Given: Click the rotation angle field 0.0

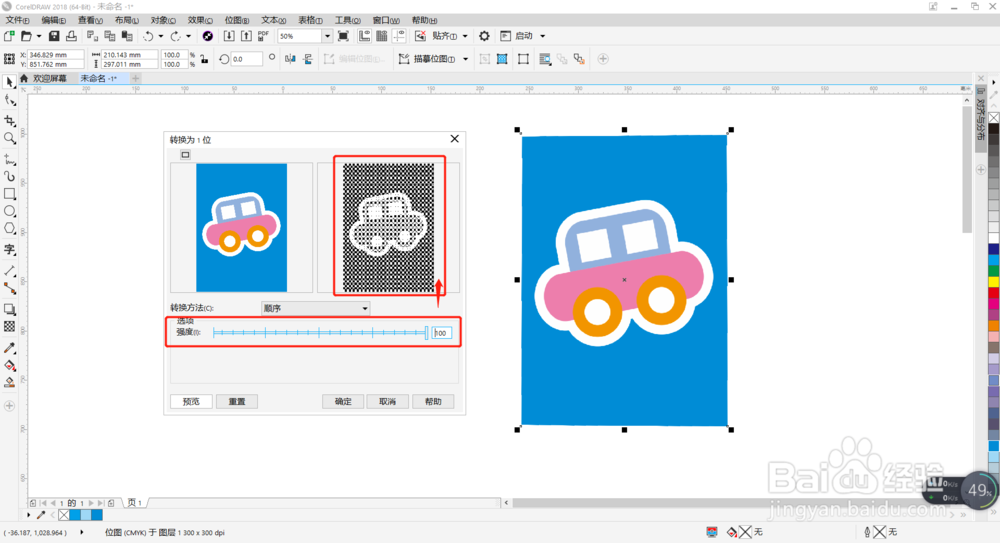Looking at the screenshot, I should coord(246,59).
